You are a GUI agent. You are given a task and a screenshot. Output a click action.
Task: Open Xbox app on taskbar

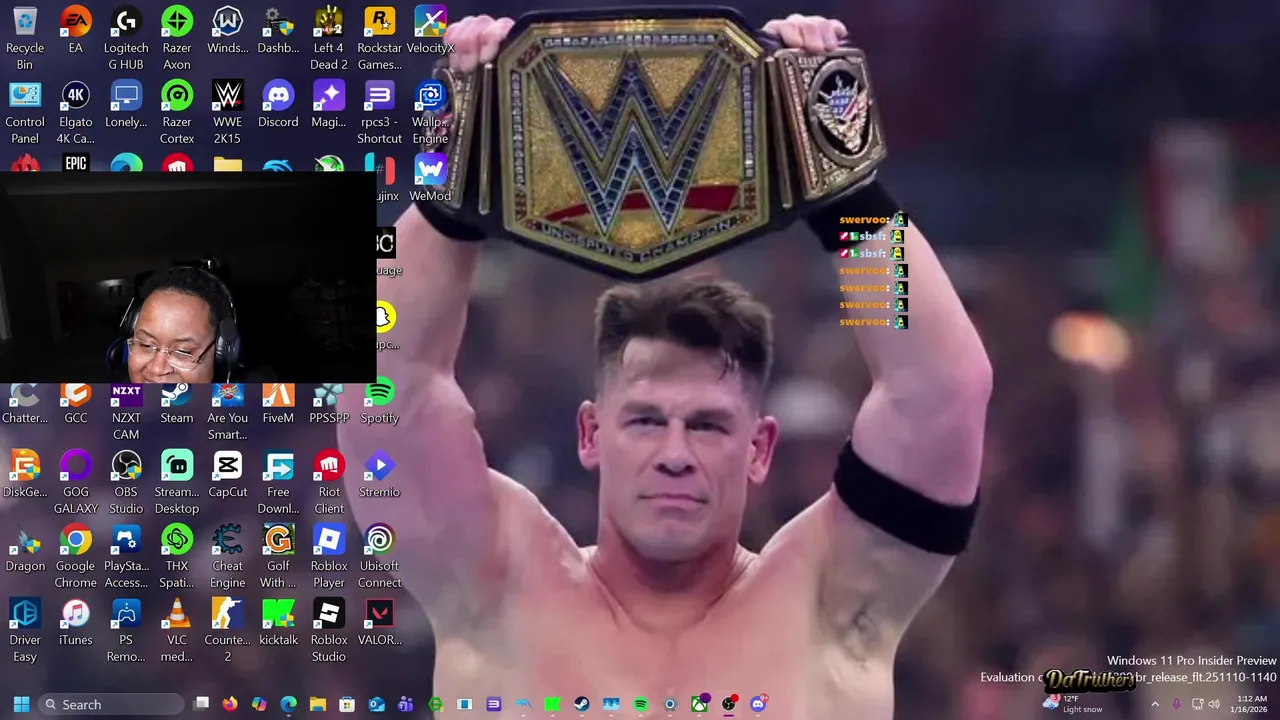699,704
